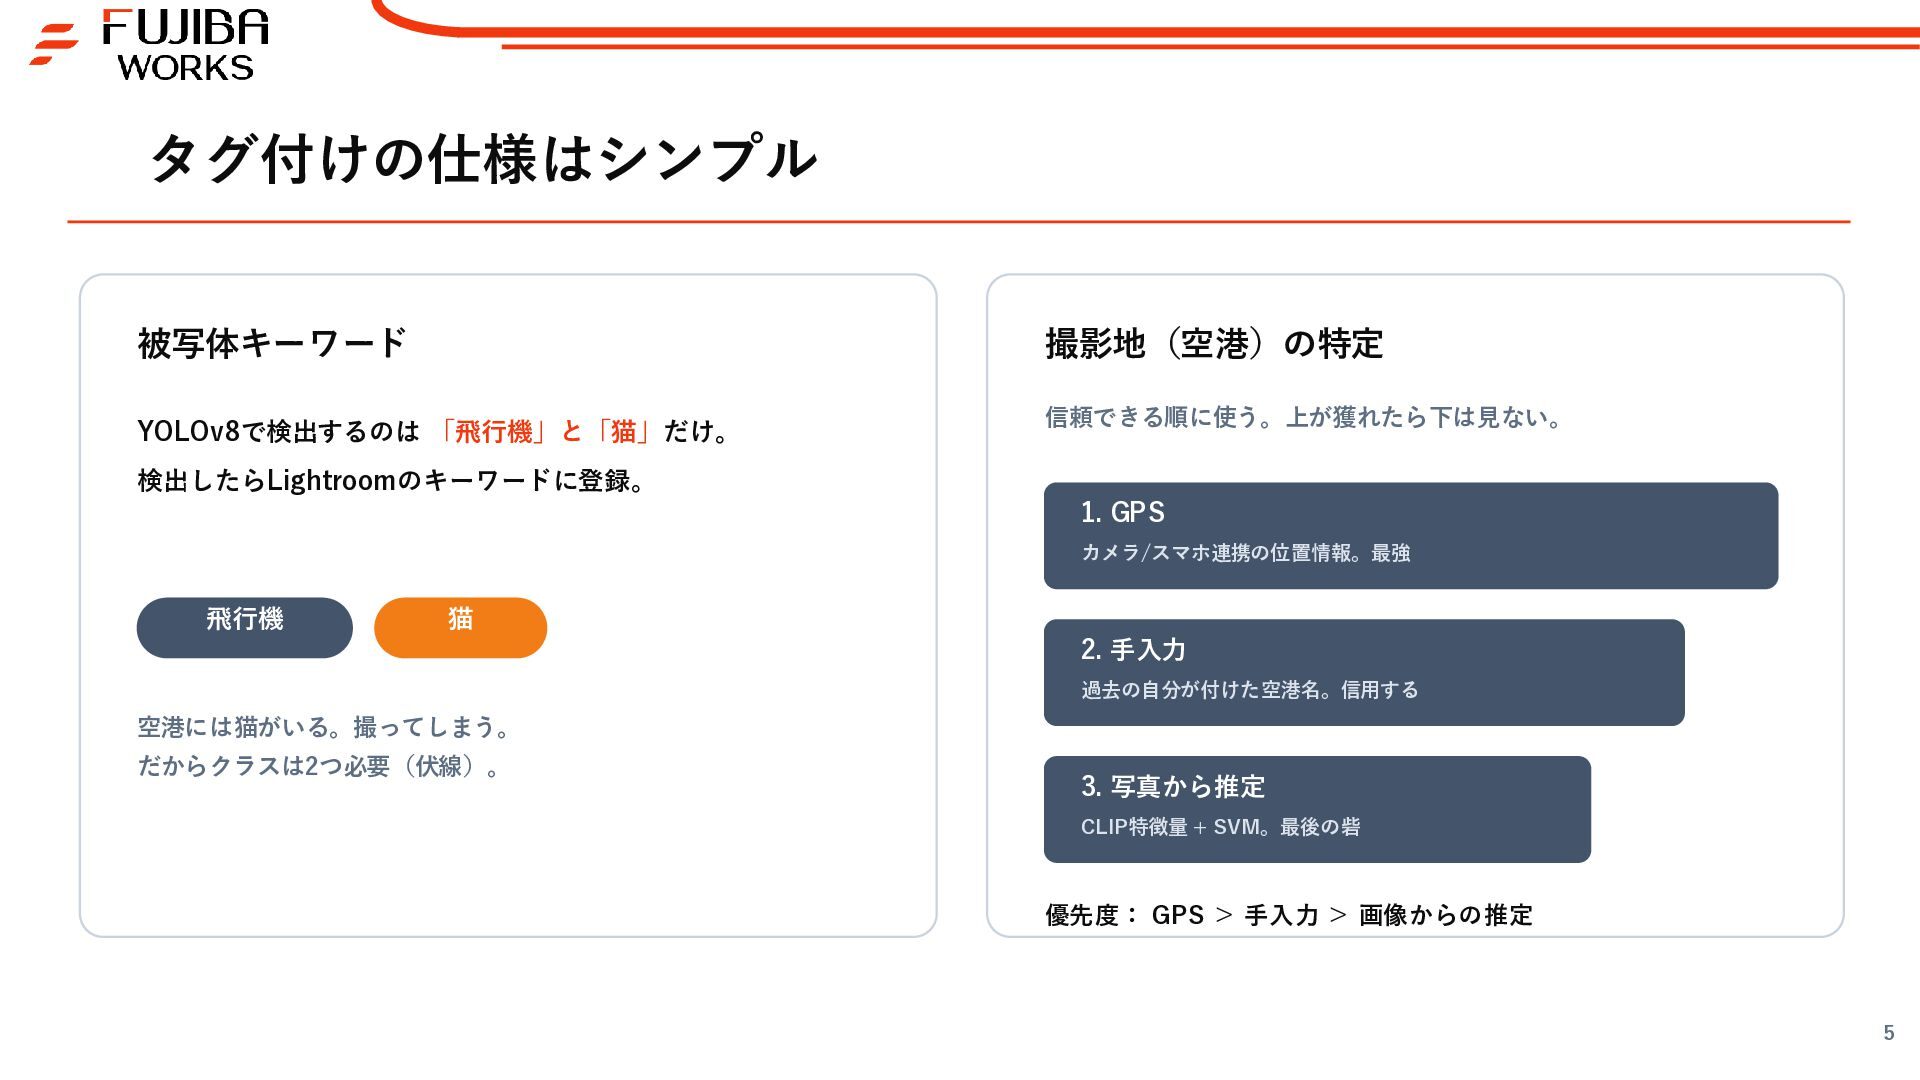Select the 1. GPS priority bar
1920x1080 pixels.
pyautogui.click(x=1410, y=535)
